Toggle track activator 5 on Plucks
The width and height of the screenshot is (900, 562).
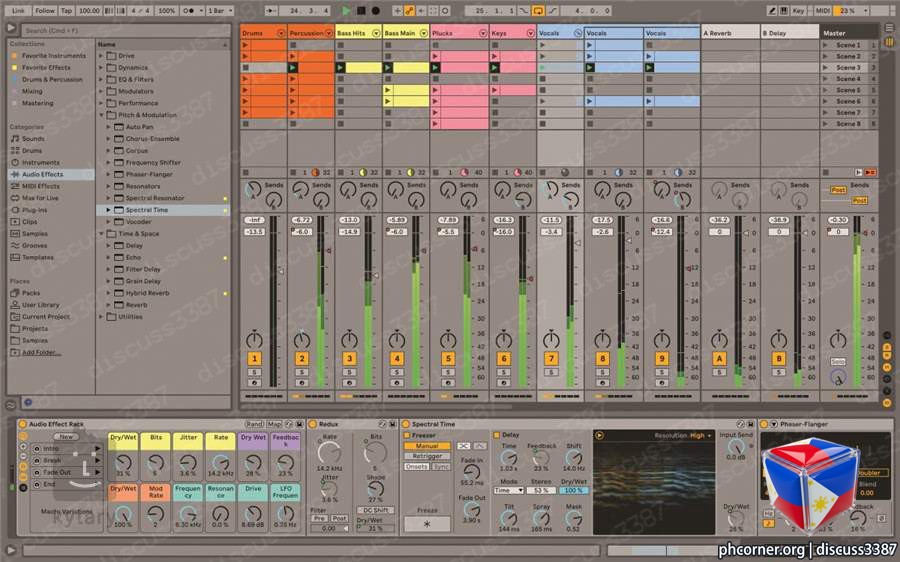coord(448,359)
